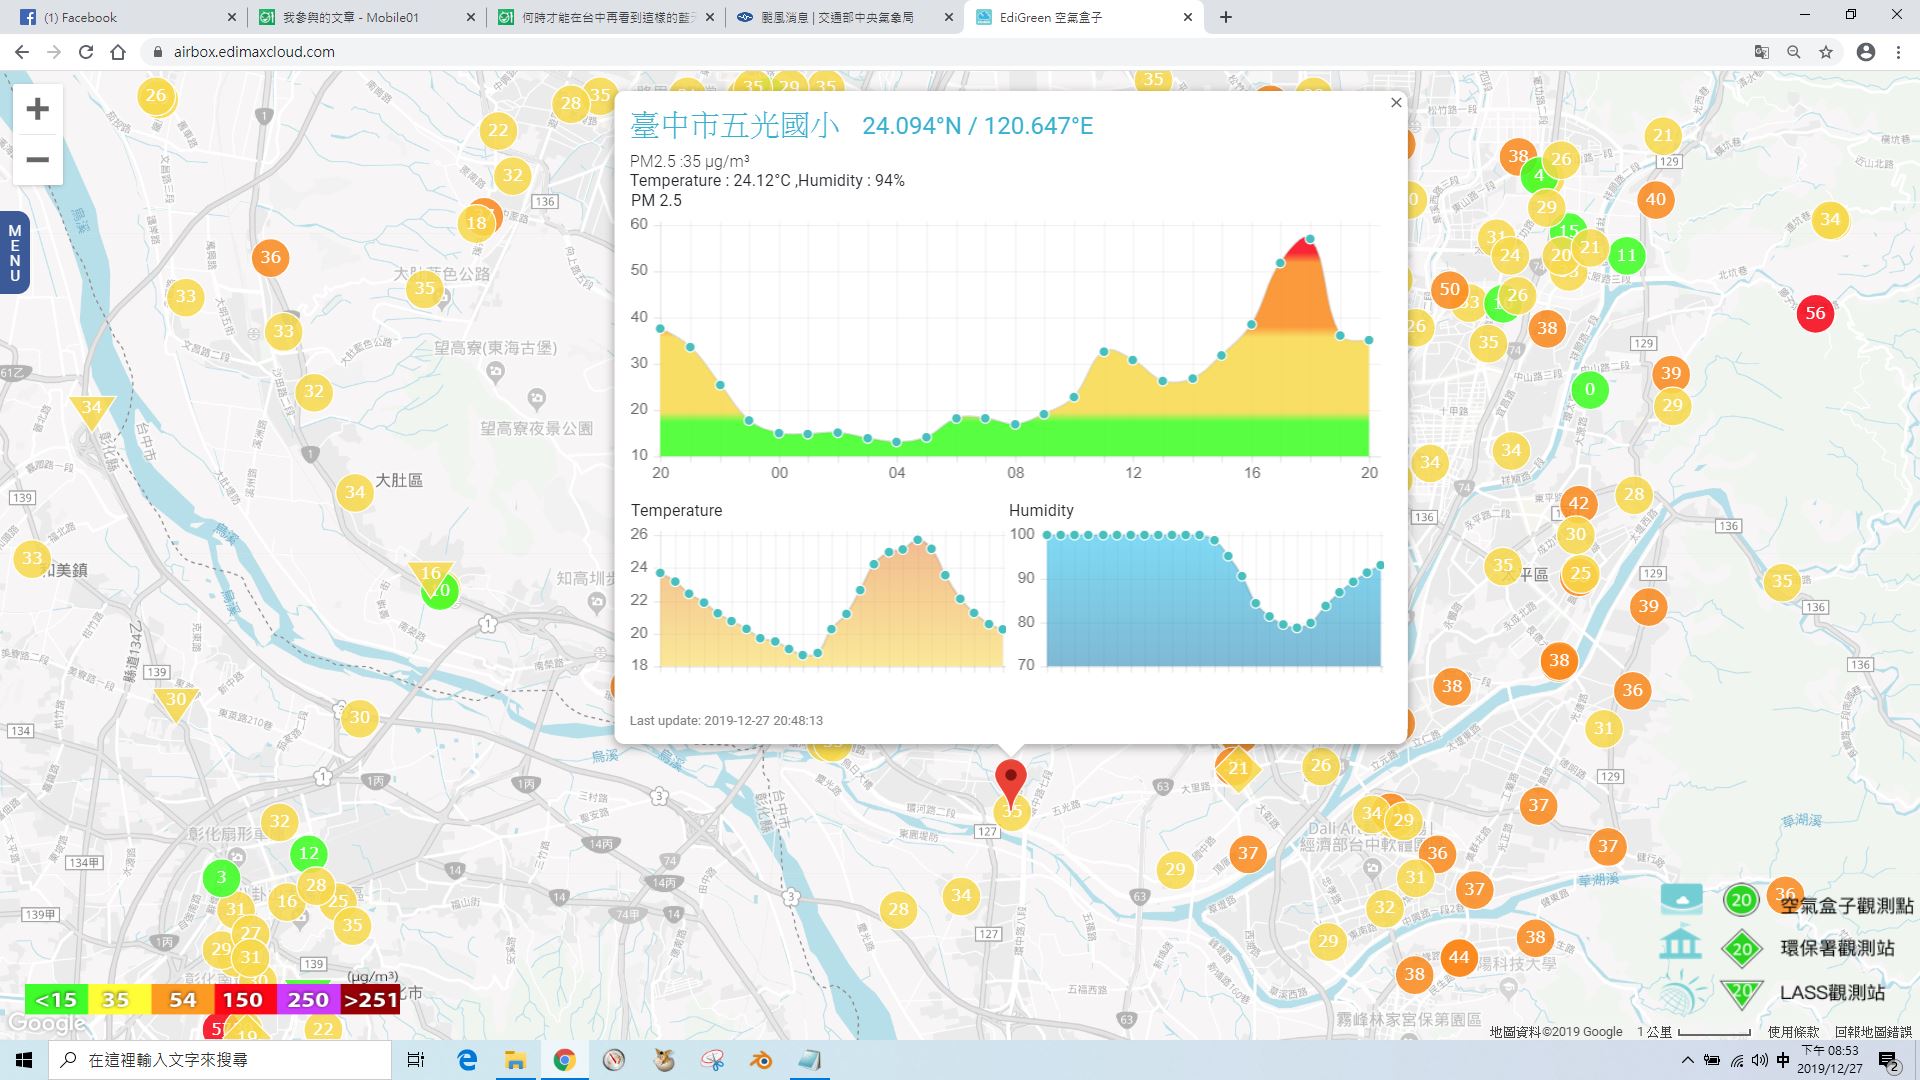Click the 24.094°N / 120.647°E coordinates
The image size is (1920, 1080).
tap(977, 126)
